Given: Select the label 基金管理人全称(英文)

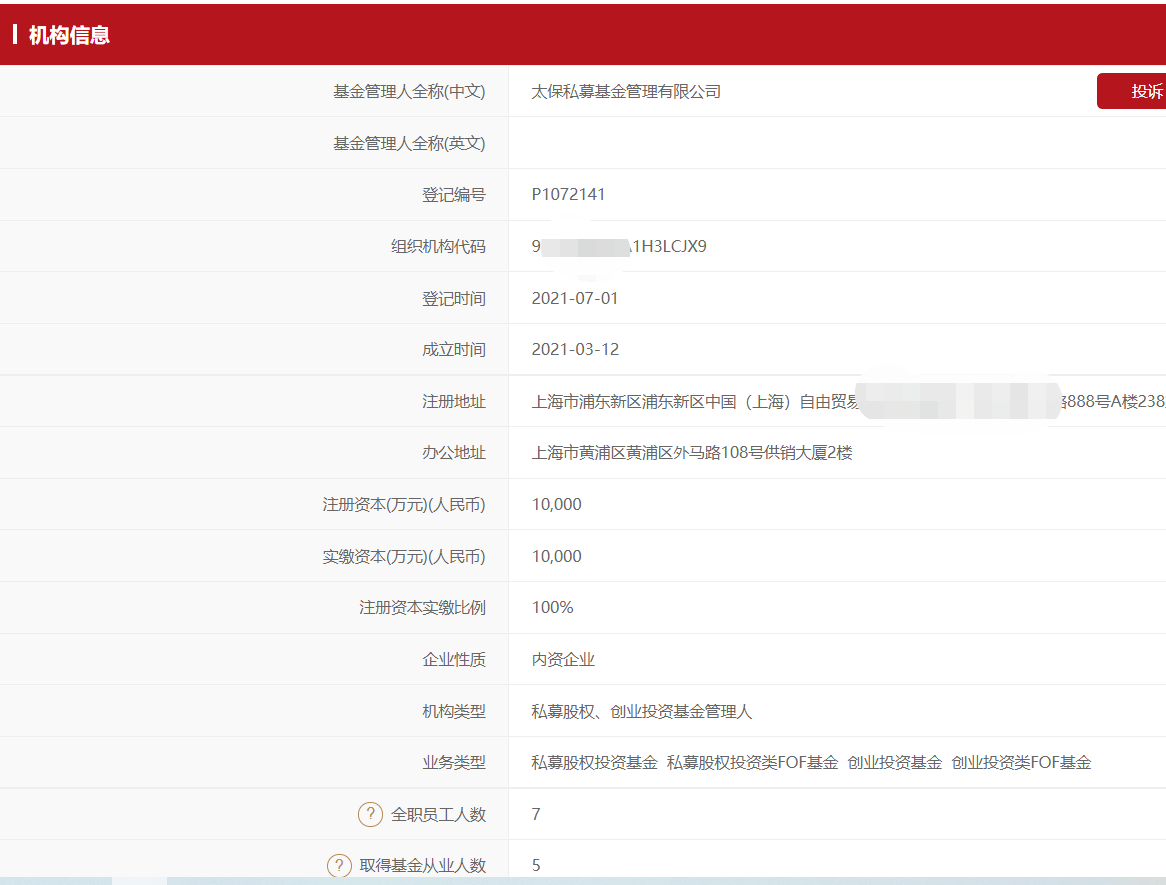Looking at the screenshot, I should (409, 144).
